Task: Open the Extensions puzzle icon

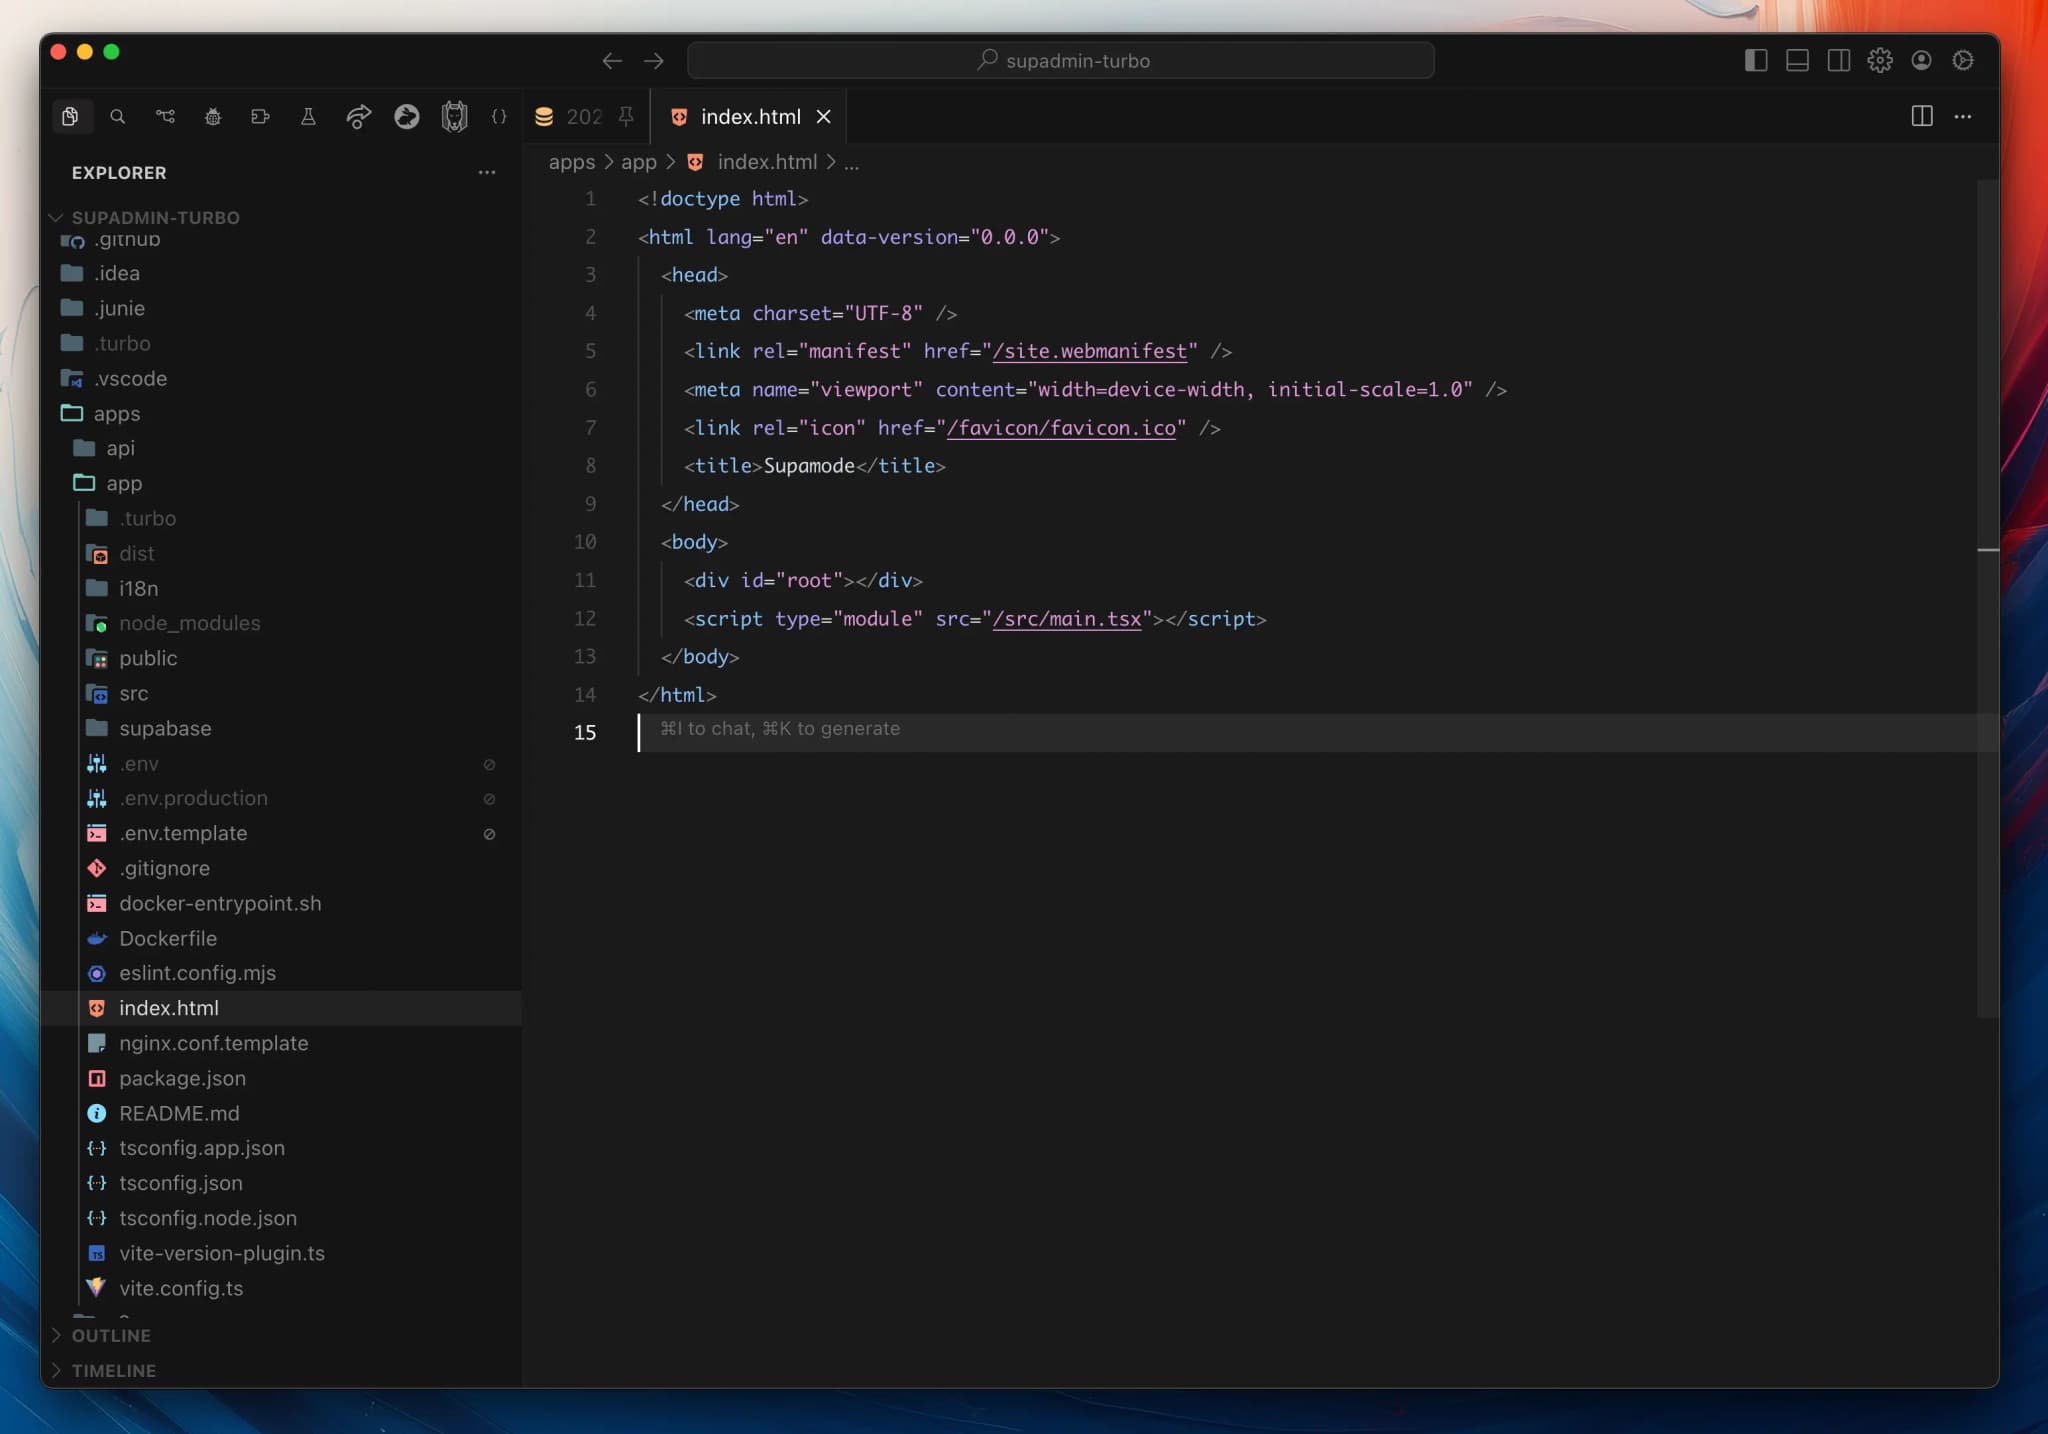Action: pos(260,117)
